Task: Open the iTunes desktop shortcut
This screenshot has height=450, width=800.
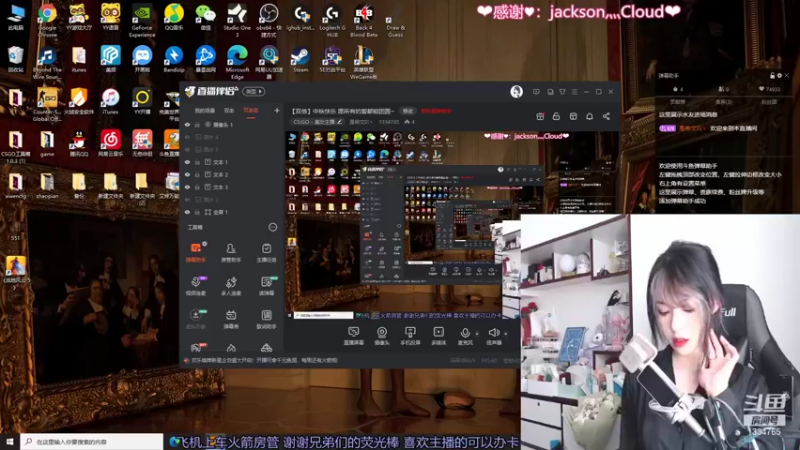Action: [x=110, y=101]
